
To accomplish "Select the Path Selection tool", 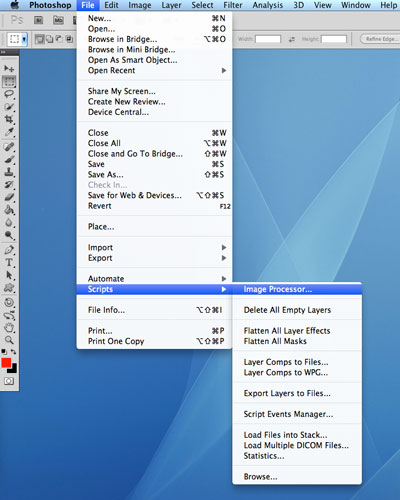I will 9,275.
